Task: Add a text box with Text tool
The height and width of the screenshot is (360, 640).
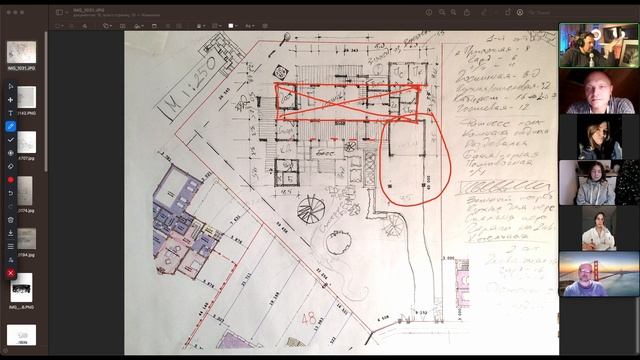Action: pos(123,26)
